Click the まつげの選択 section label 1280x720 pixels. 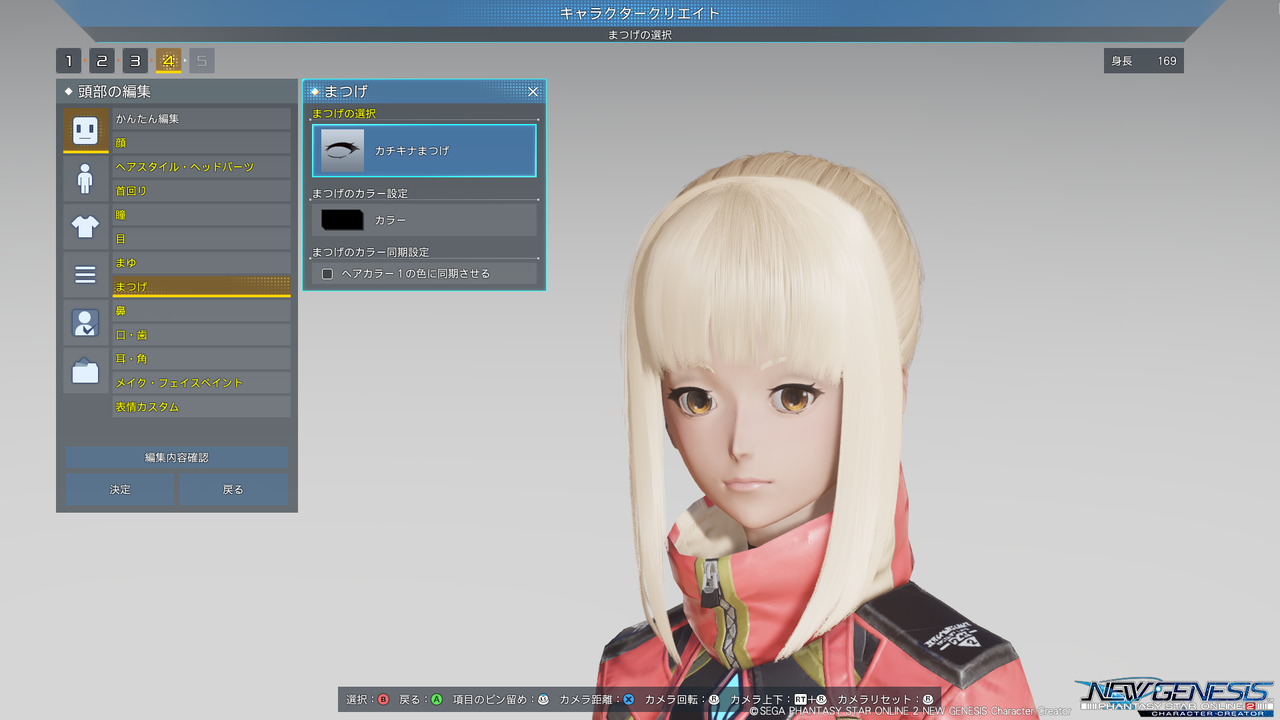(344, 114)
